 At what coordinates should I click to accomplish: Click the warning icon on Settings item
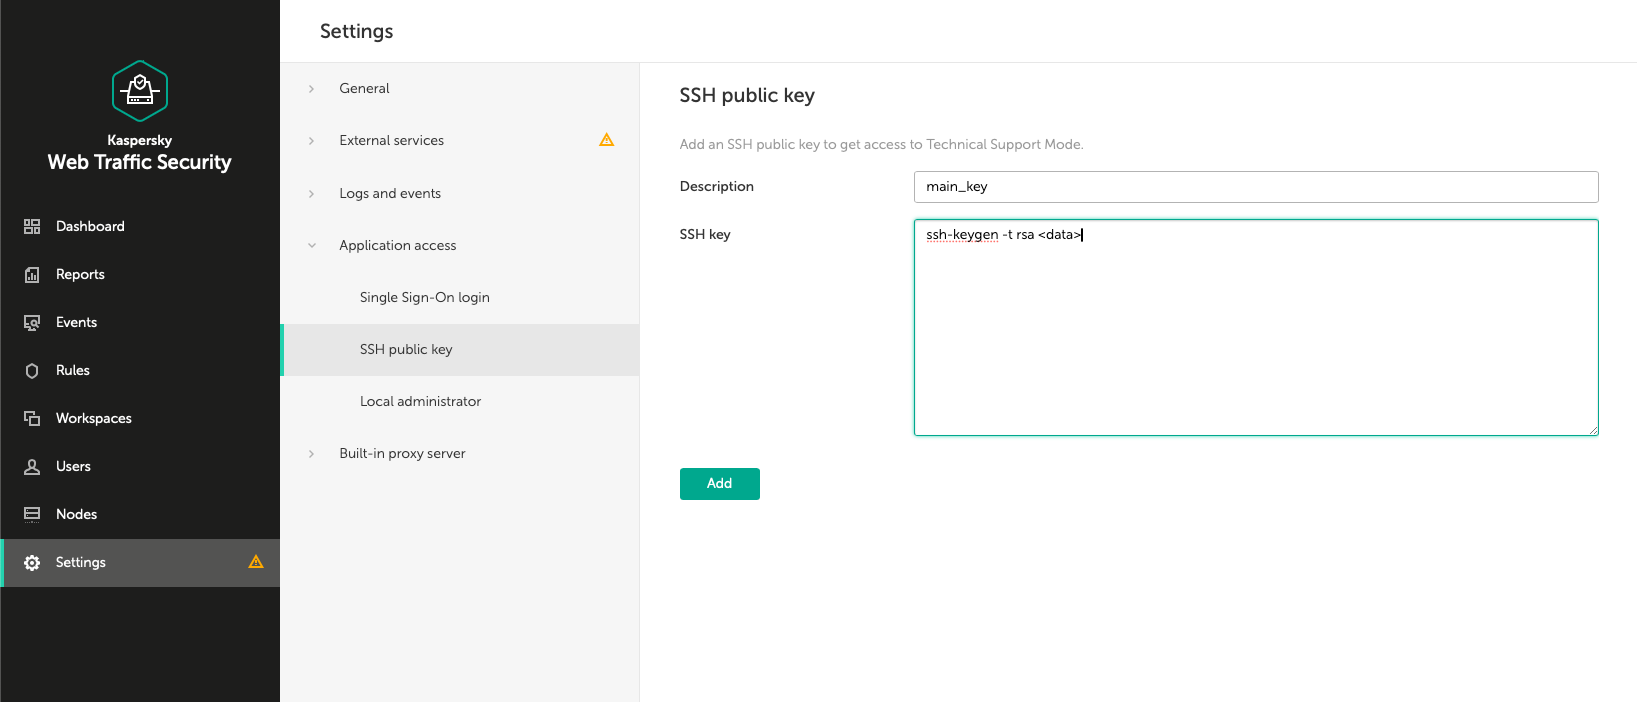coord(256,562)
